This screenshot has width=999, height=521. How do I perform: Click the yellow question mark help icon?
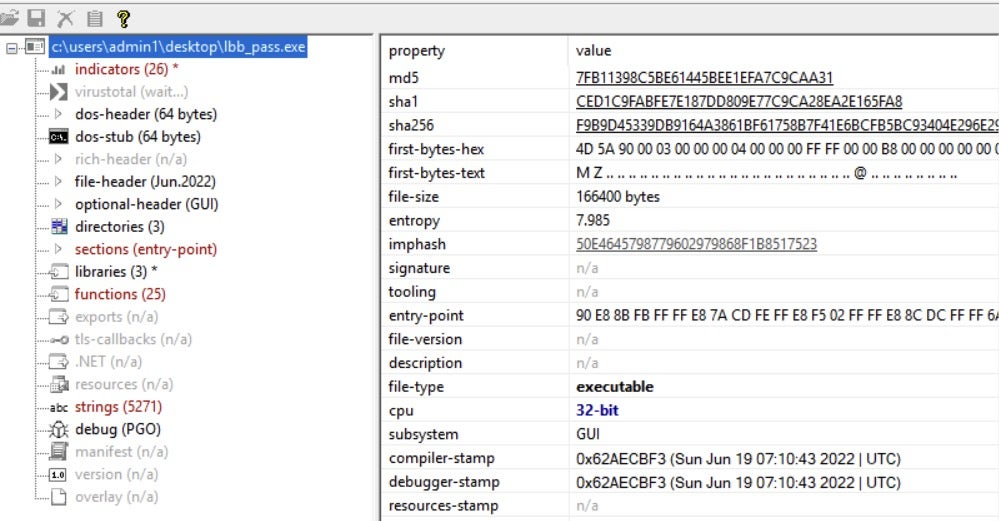123,18
